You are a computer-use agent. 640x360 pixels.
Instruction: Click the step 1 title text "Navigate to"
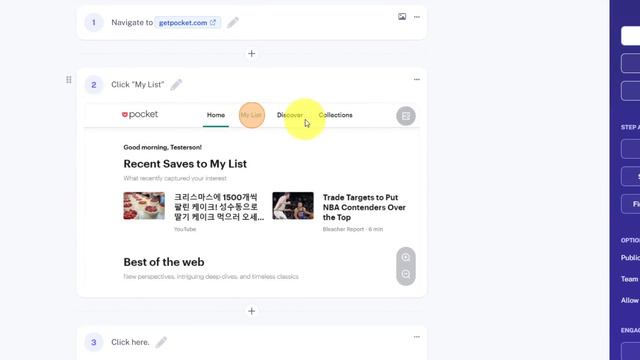(x=132, y=22)
